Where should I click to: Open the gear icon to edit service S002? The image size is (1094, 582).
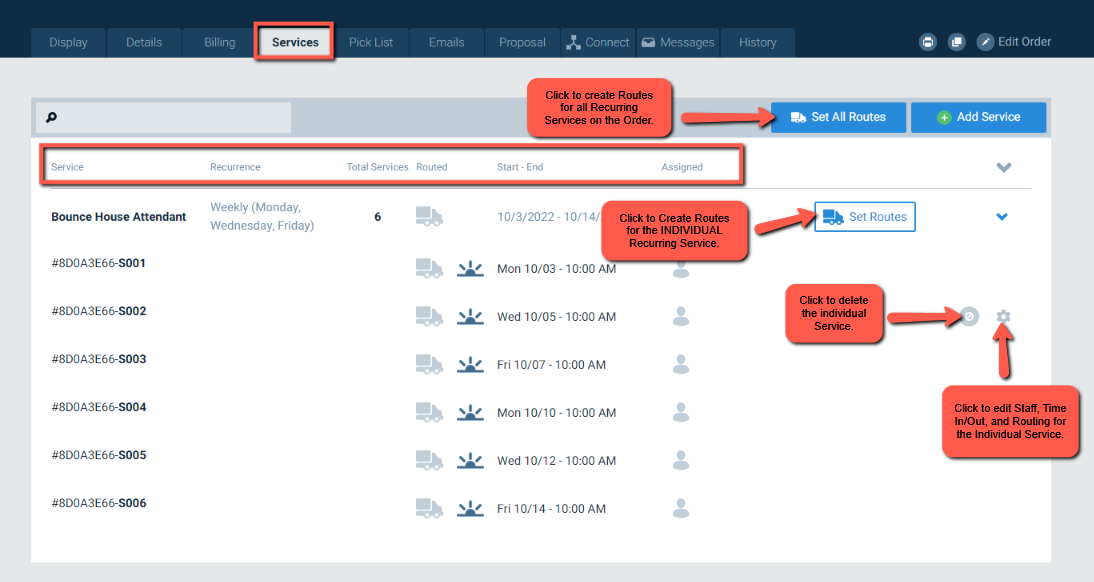pyautogui.click(x=1003, y=316)
